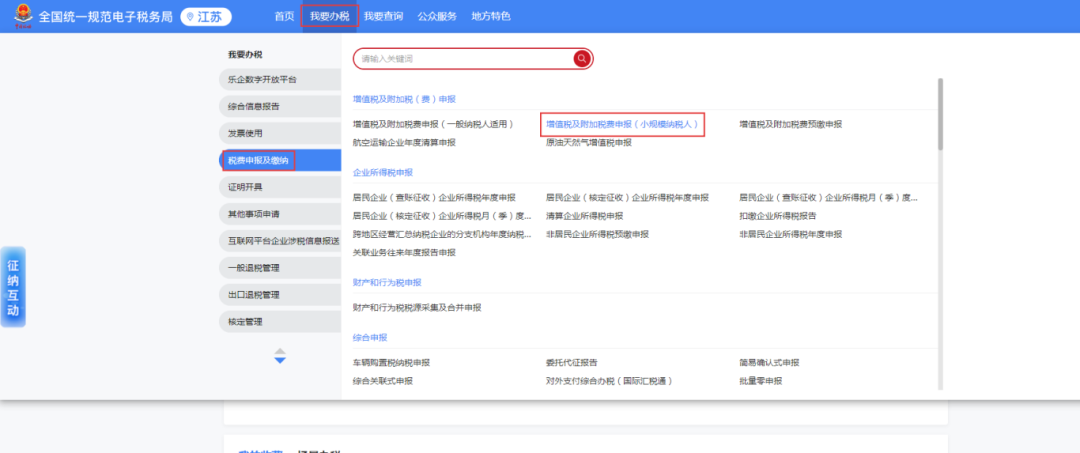Click the blue down arrow under sidebar

280,359
